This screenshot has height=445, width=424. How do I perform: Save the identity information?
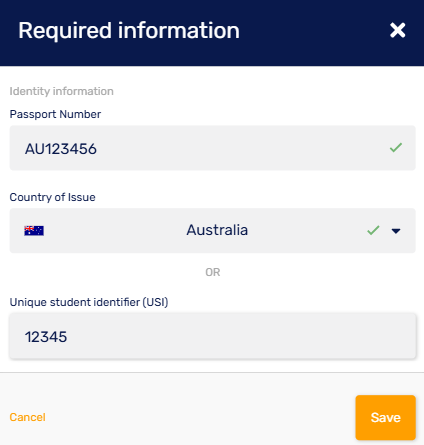pos(386,417)
